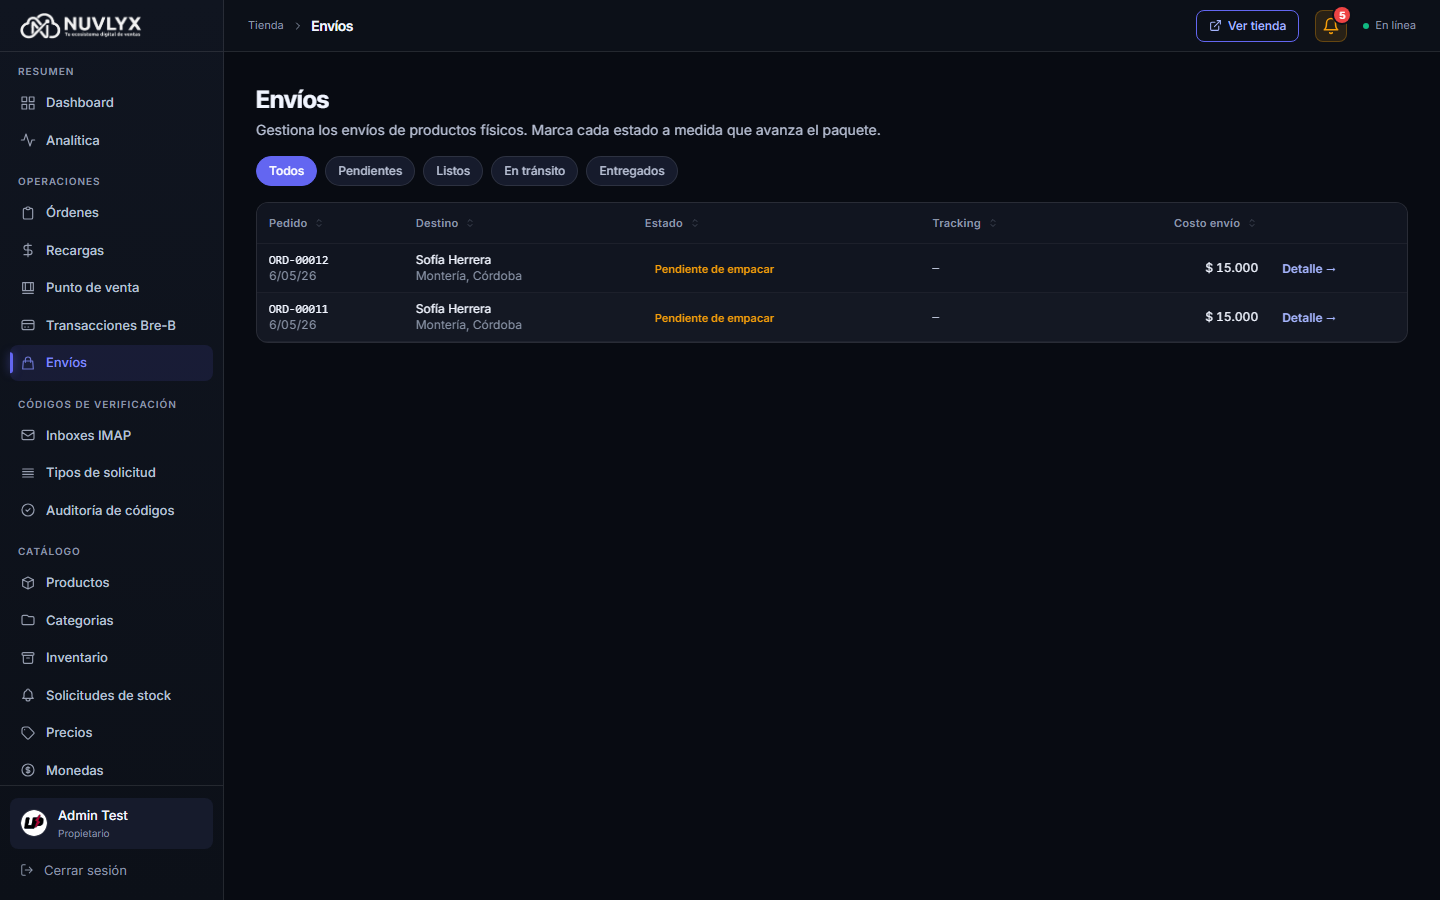
Task: Sort table by Pedido column arrows
Action: pyautogui.click(x=319, y=223)
